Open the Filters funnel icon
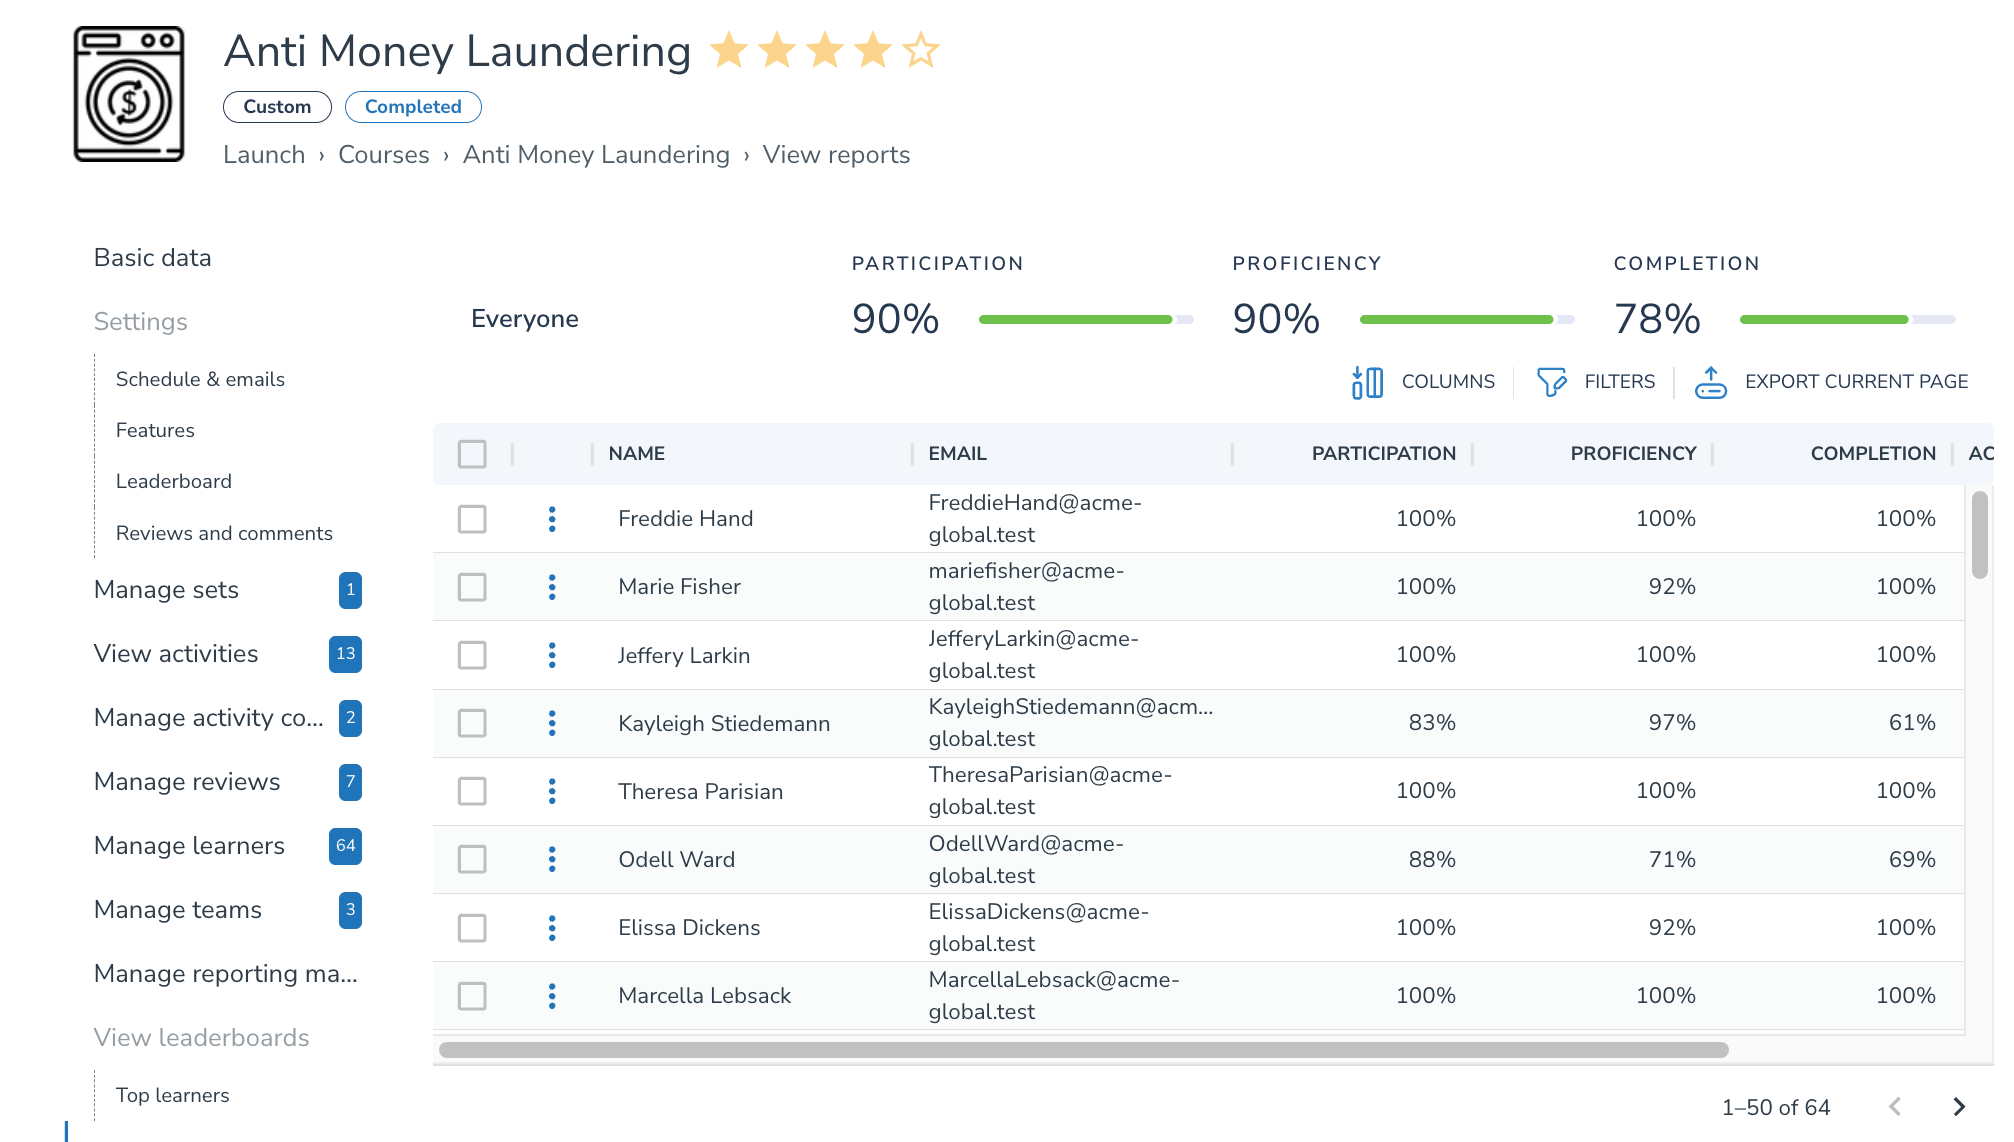Image resolution: width=2014 pixels, height=1142 pixels. (1551, 382)
